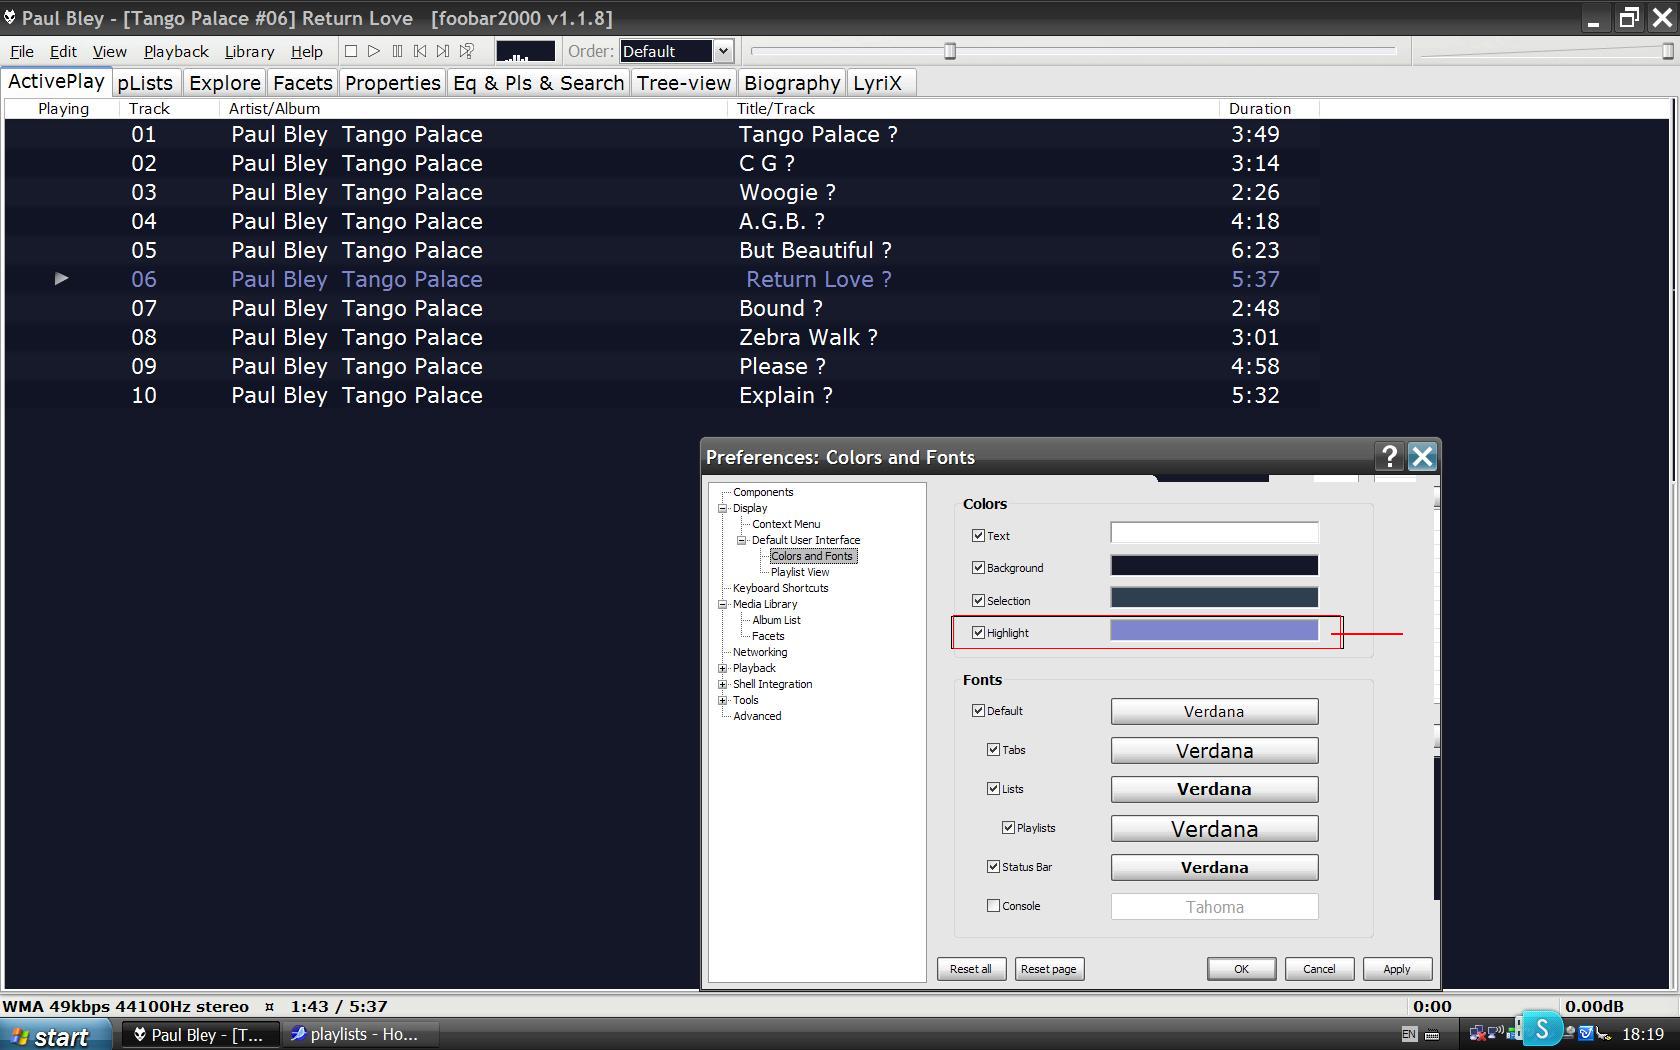Click the Cancel button in Preferences
The image size is (1680, 1050).
1319,969
